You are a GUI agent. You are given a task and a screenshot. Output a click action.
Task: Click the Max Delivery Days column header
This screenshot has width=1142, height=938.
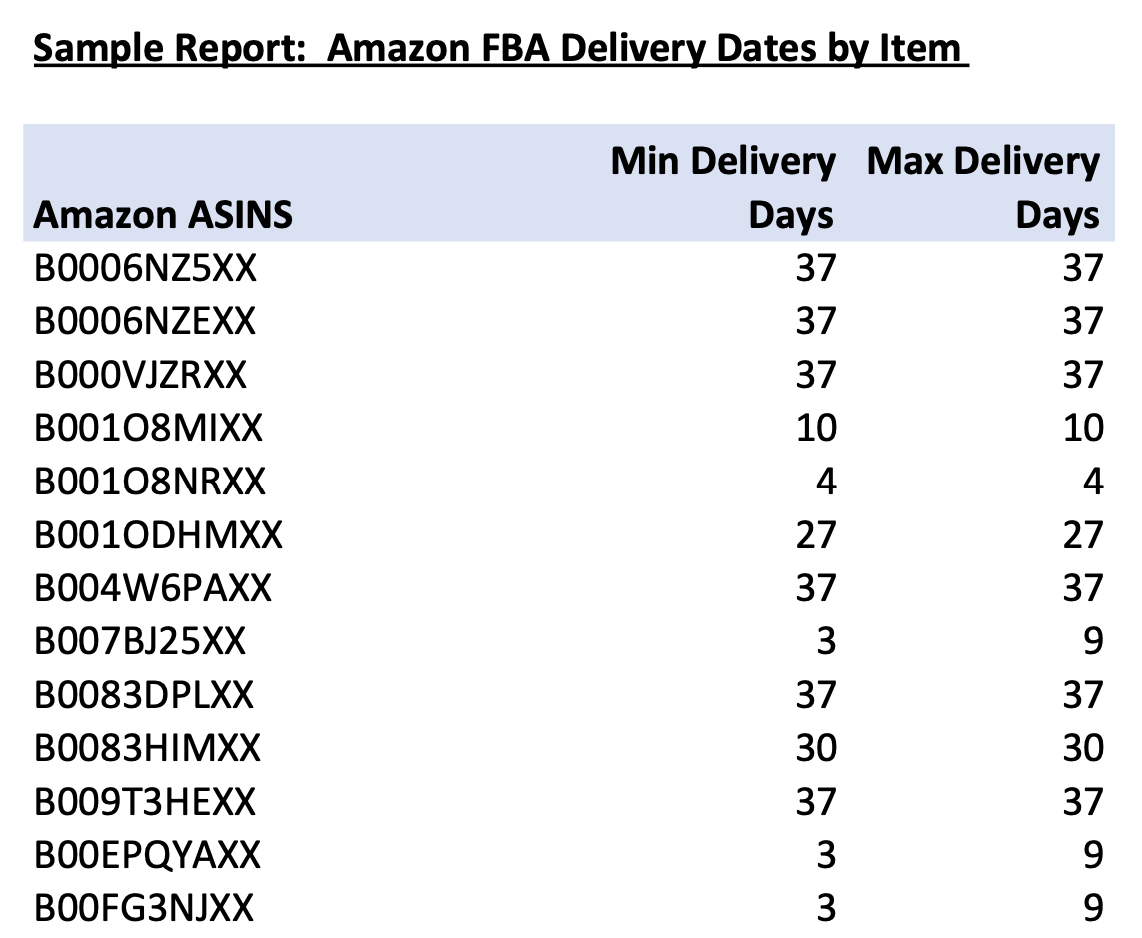(983, 188)
